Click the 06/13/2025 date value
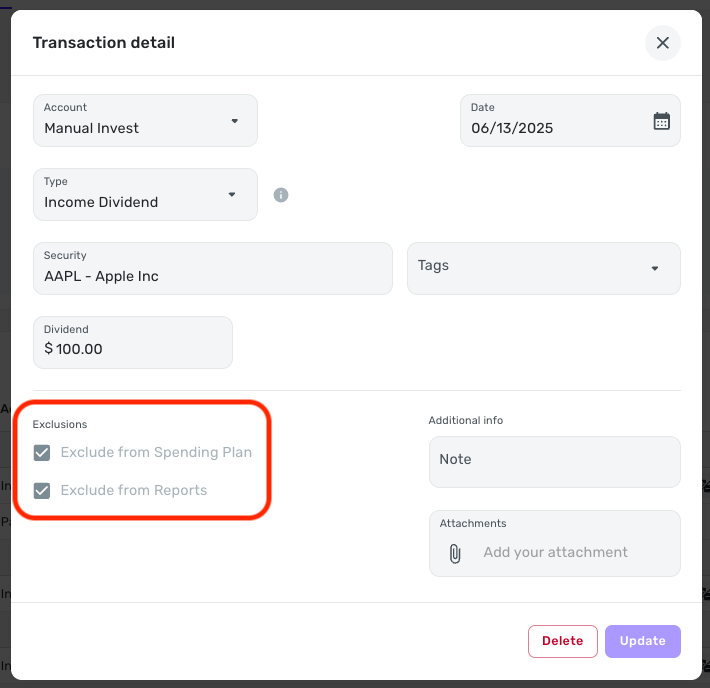This screenshot has height=688, width=710. pyautogui.click(x=512, y=128)
